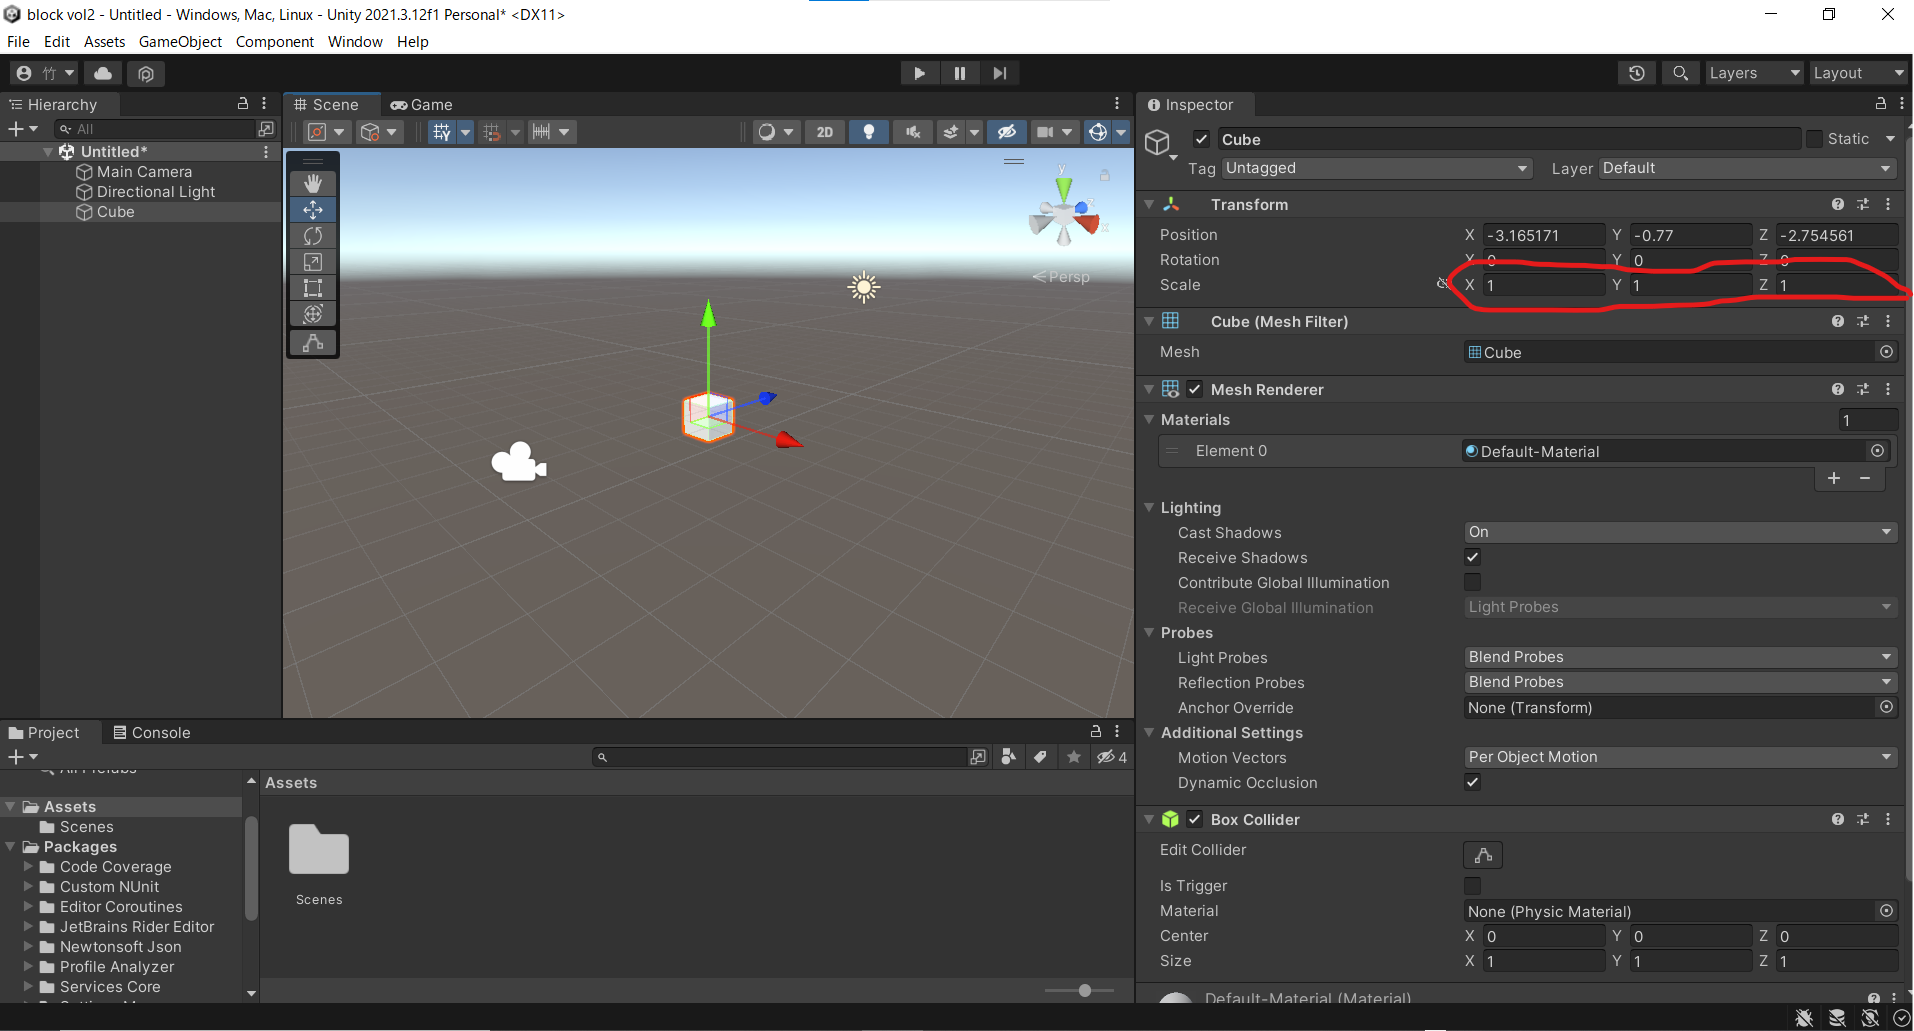Toggle Receive Shadows checkbox
1914x1031 pixels.
[x=1473, y=557]
